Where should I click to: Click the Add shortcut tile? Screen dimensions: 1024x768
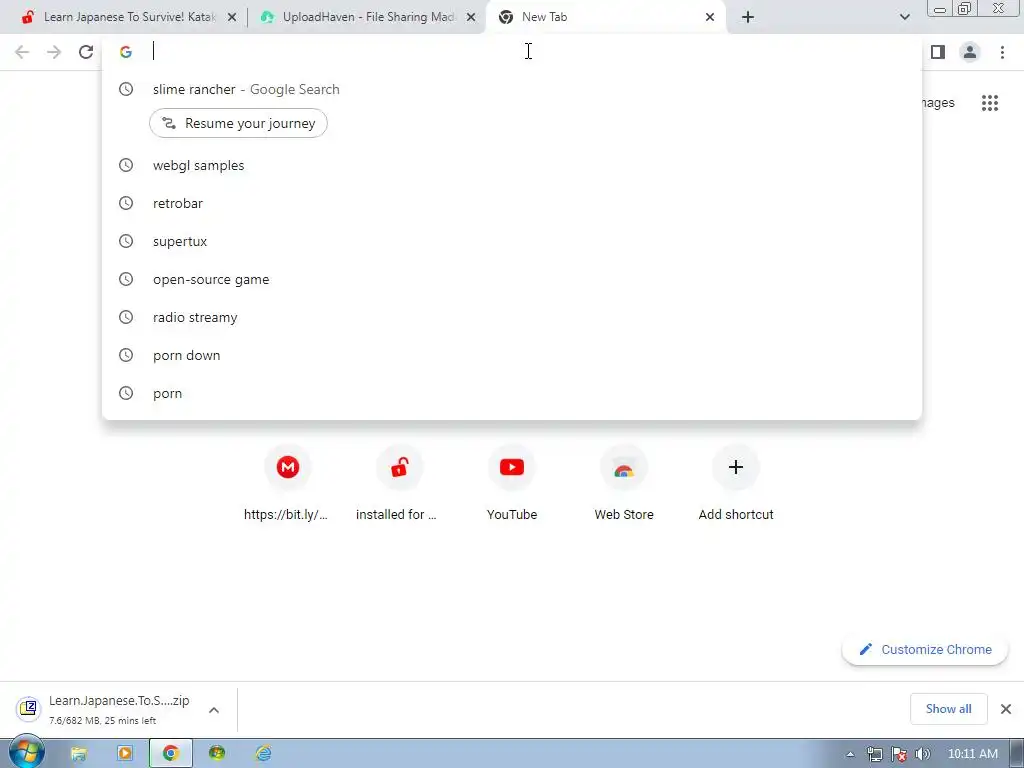(x=736, y=483)
